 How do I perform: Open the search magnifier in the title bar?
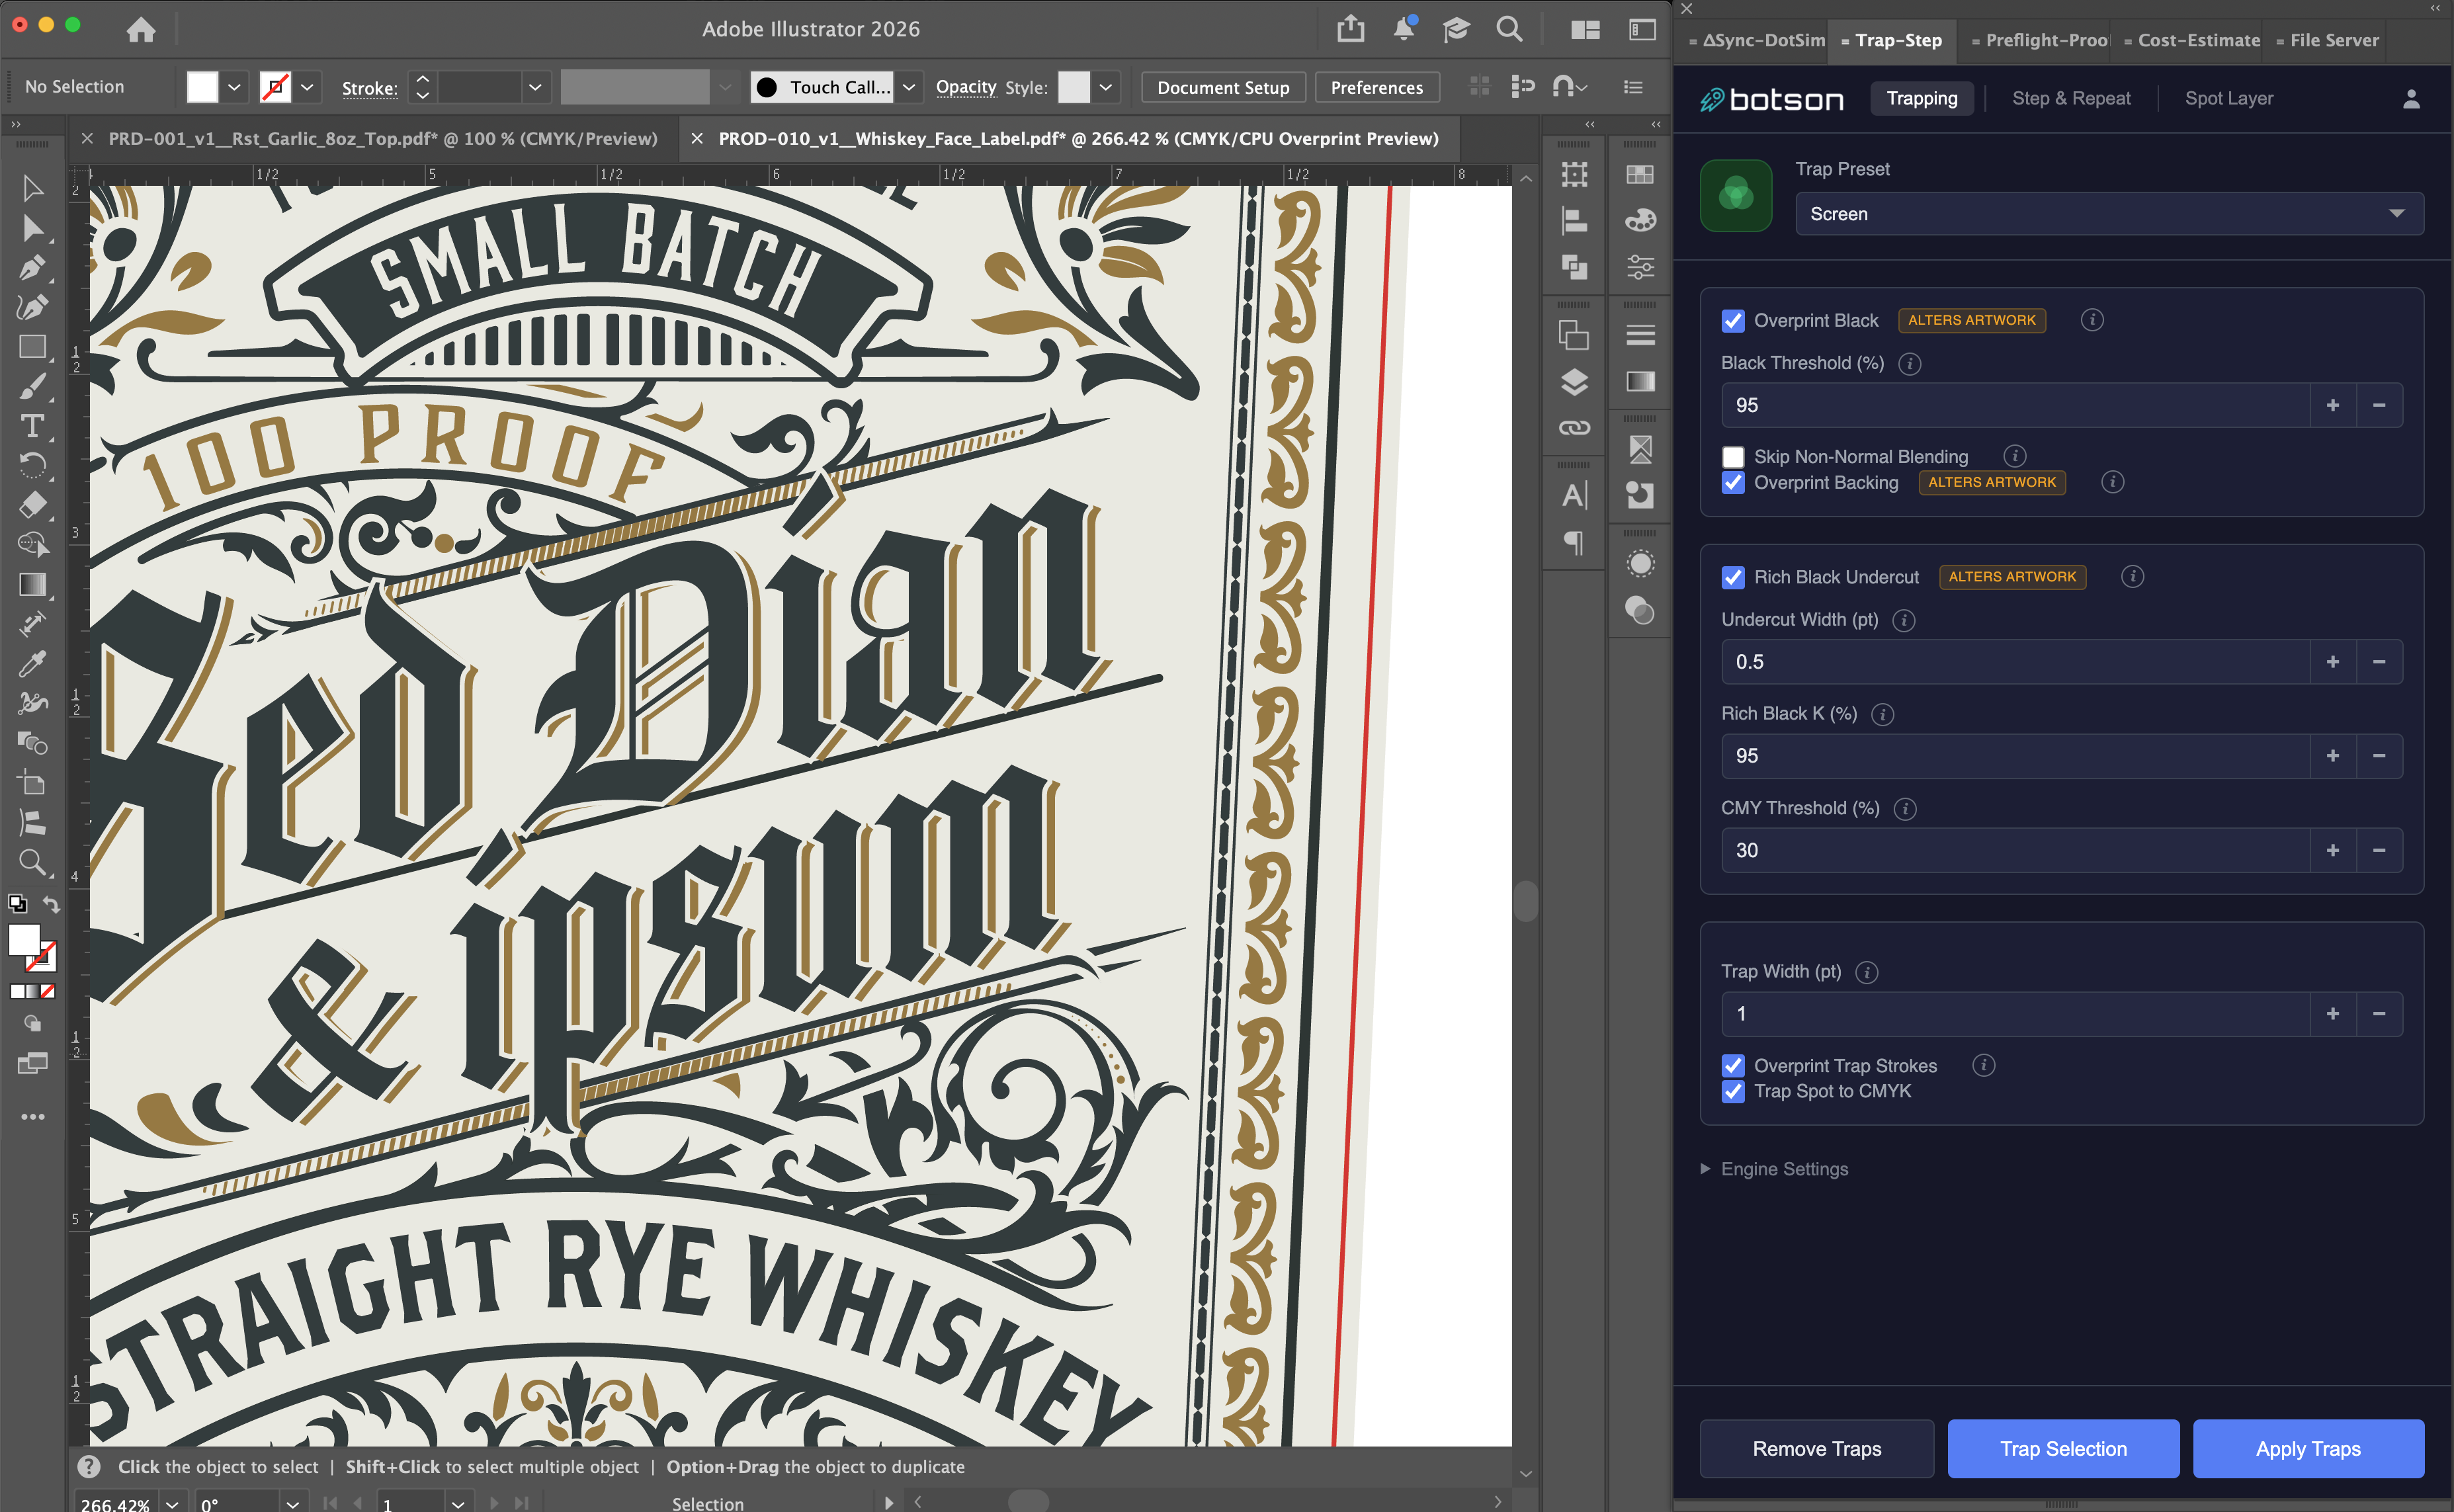pos(1509,29)
